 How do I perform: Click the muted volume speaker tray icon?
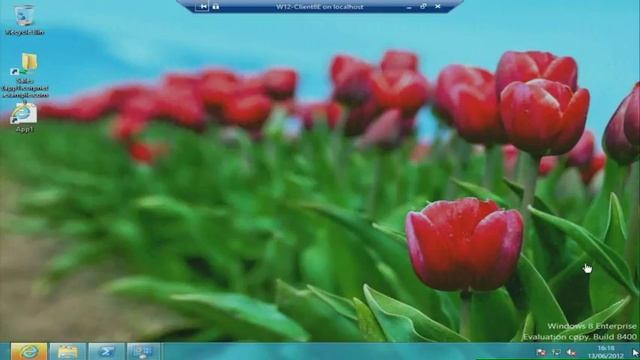click(571, 352)
